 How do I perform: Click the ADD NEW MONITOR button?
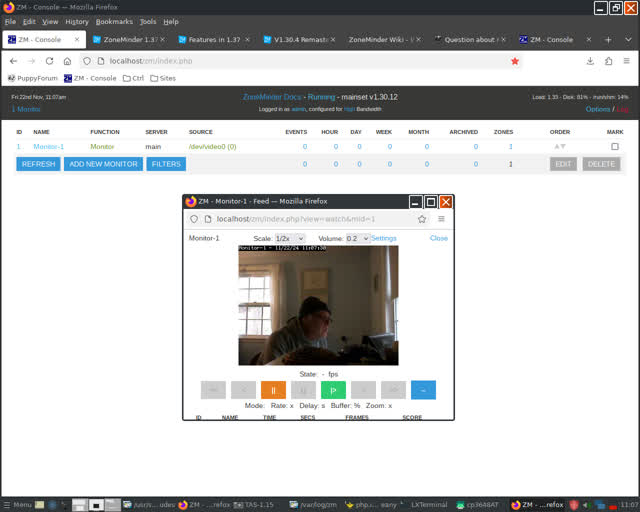click(103, 164)
